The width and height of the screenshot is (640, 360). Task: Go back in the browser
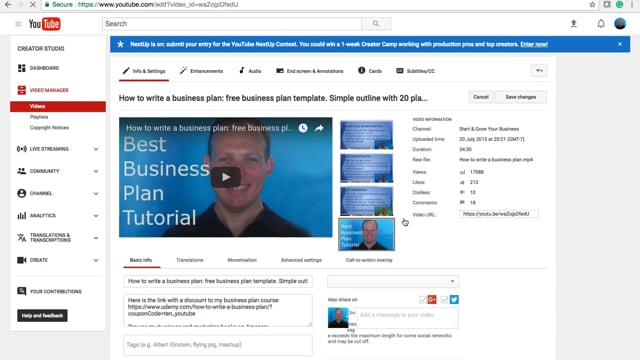click(8, 4)
